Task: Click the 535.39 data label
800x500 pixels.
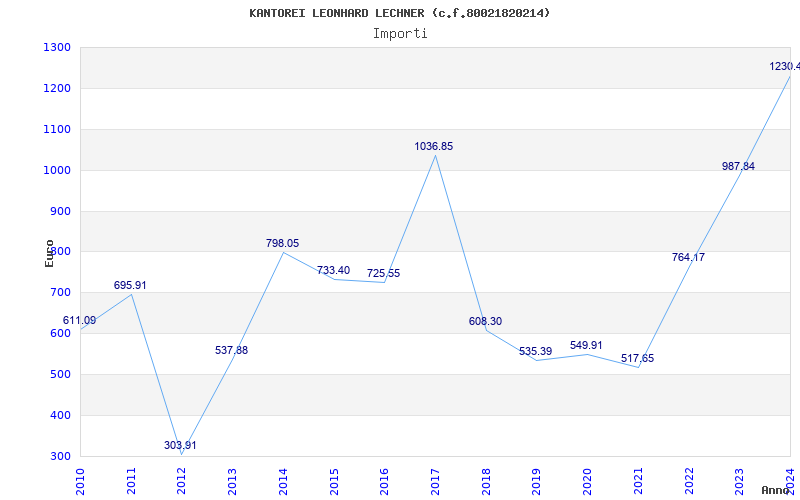Action: click(x=535, y=352)
